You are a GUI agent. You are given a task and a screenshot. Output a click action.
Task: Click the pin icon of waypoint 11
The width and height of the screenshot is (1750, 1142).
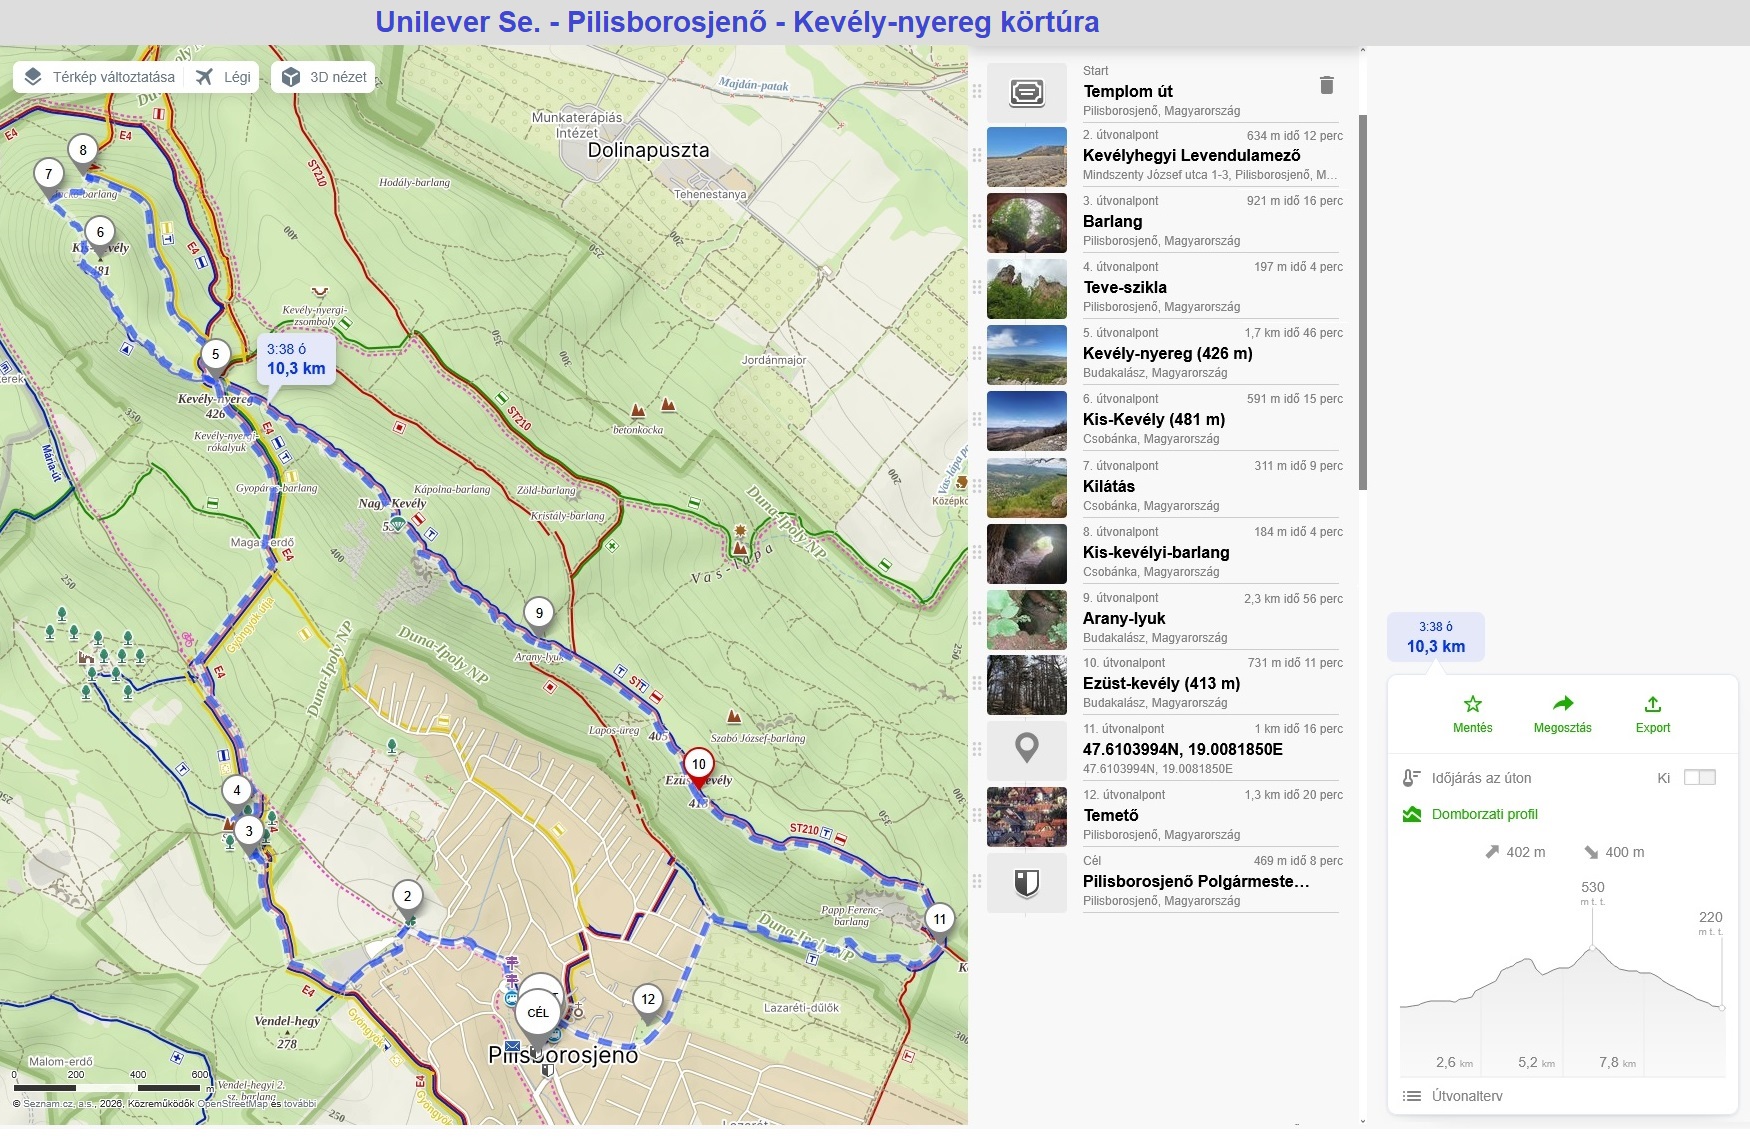coord(1027,750)
